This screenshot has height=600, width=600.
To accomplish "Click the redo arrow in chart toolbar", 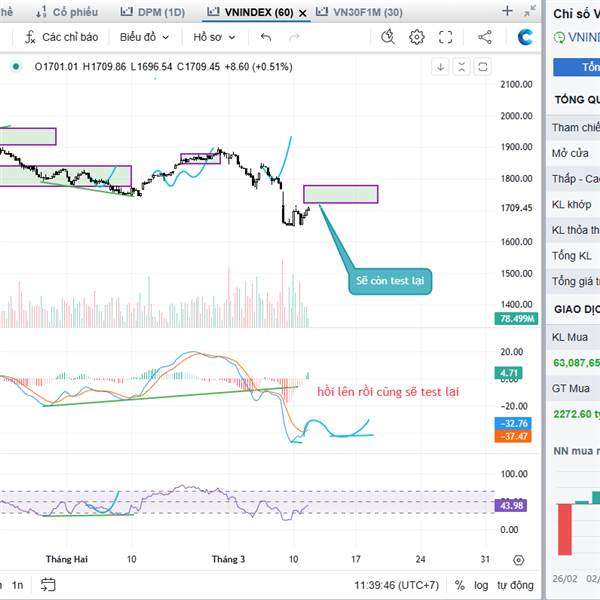I will point(294,37).
